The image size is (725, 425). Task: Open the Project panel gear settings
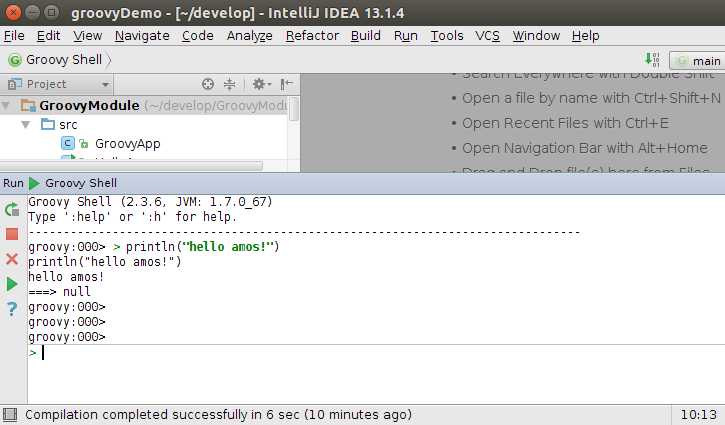(x=261, y=84)
